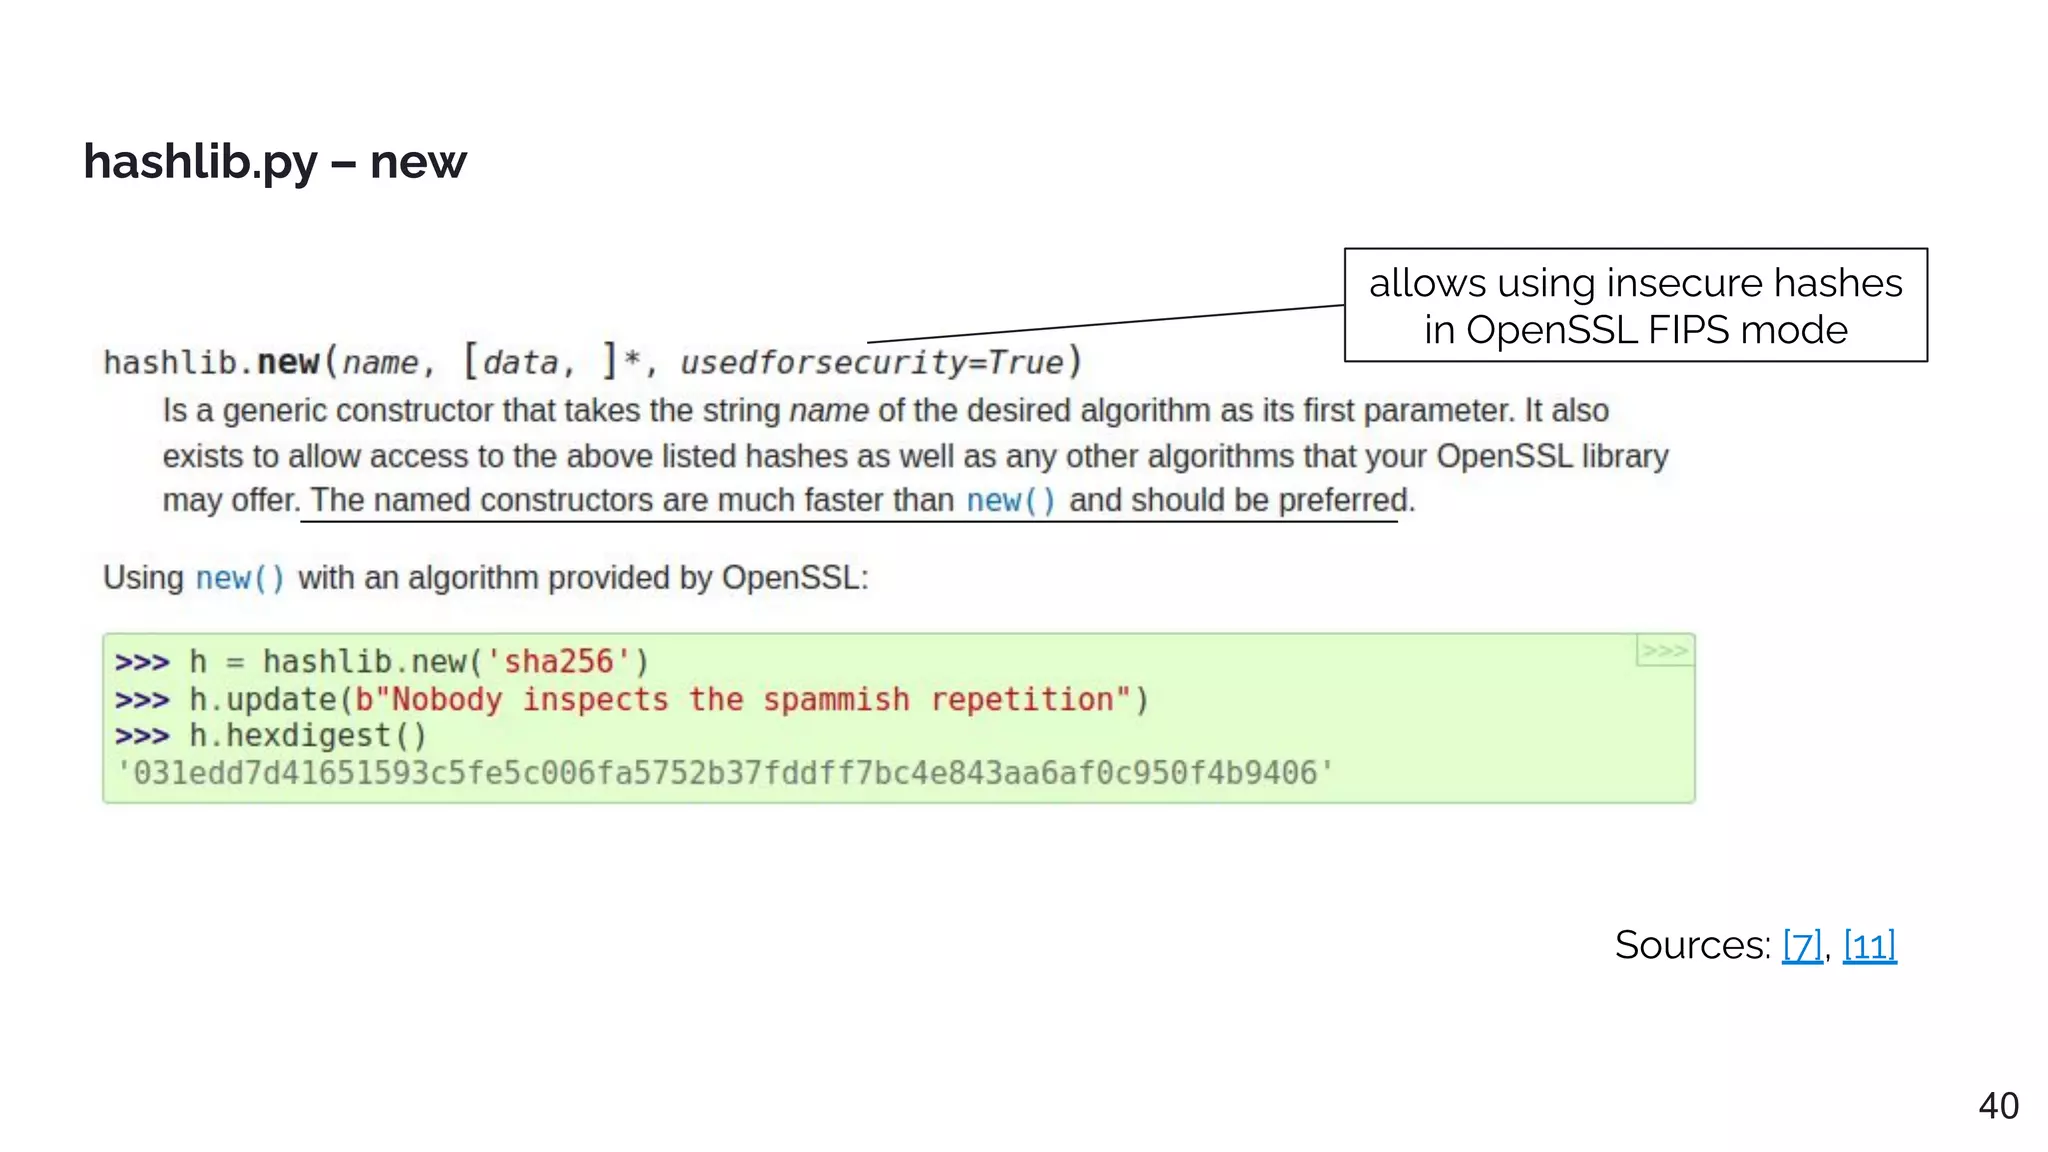Toggle the >>> prompt hider in code block
The image size is (2048, 1152).
(x=1664, y=651)
